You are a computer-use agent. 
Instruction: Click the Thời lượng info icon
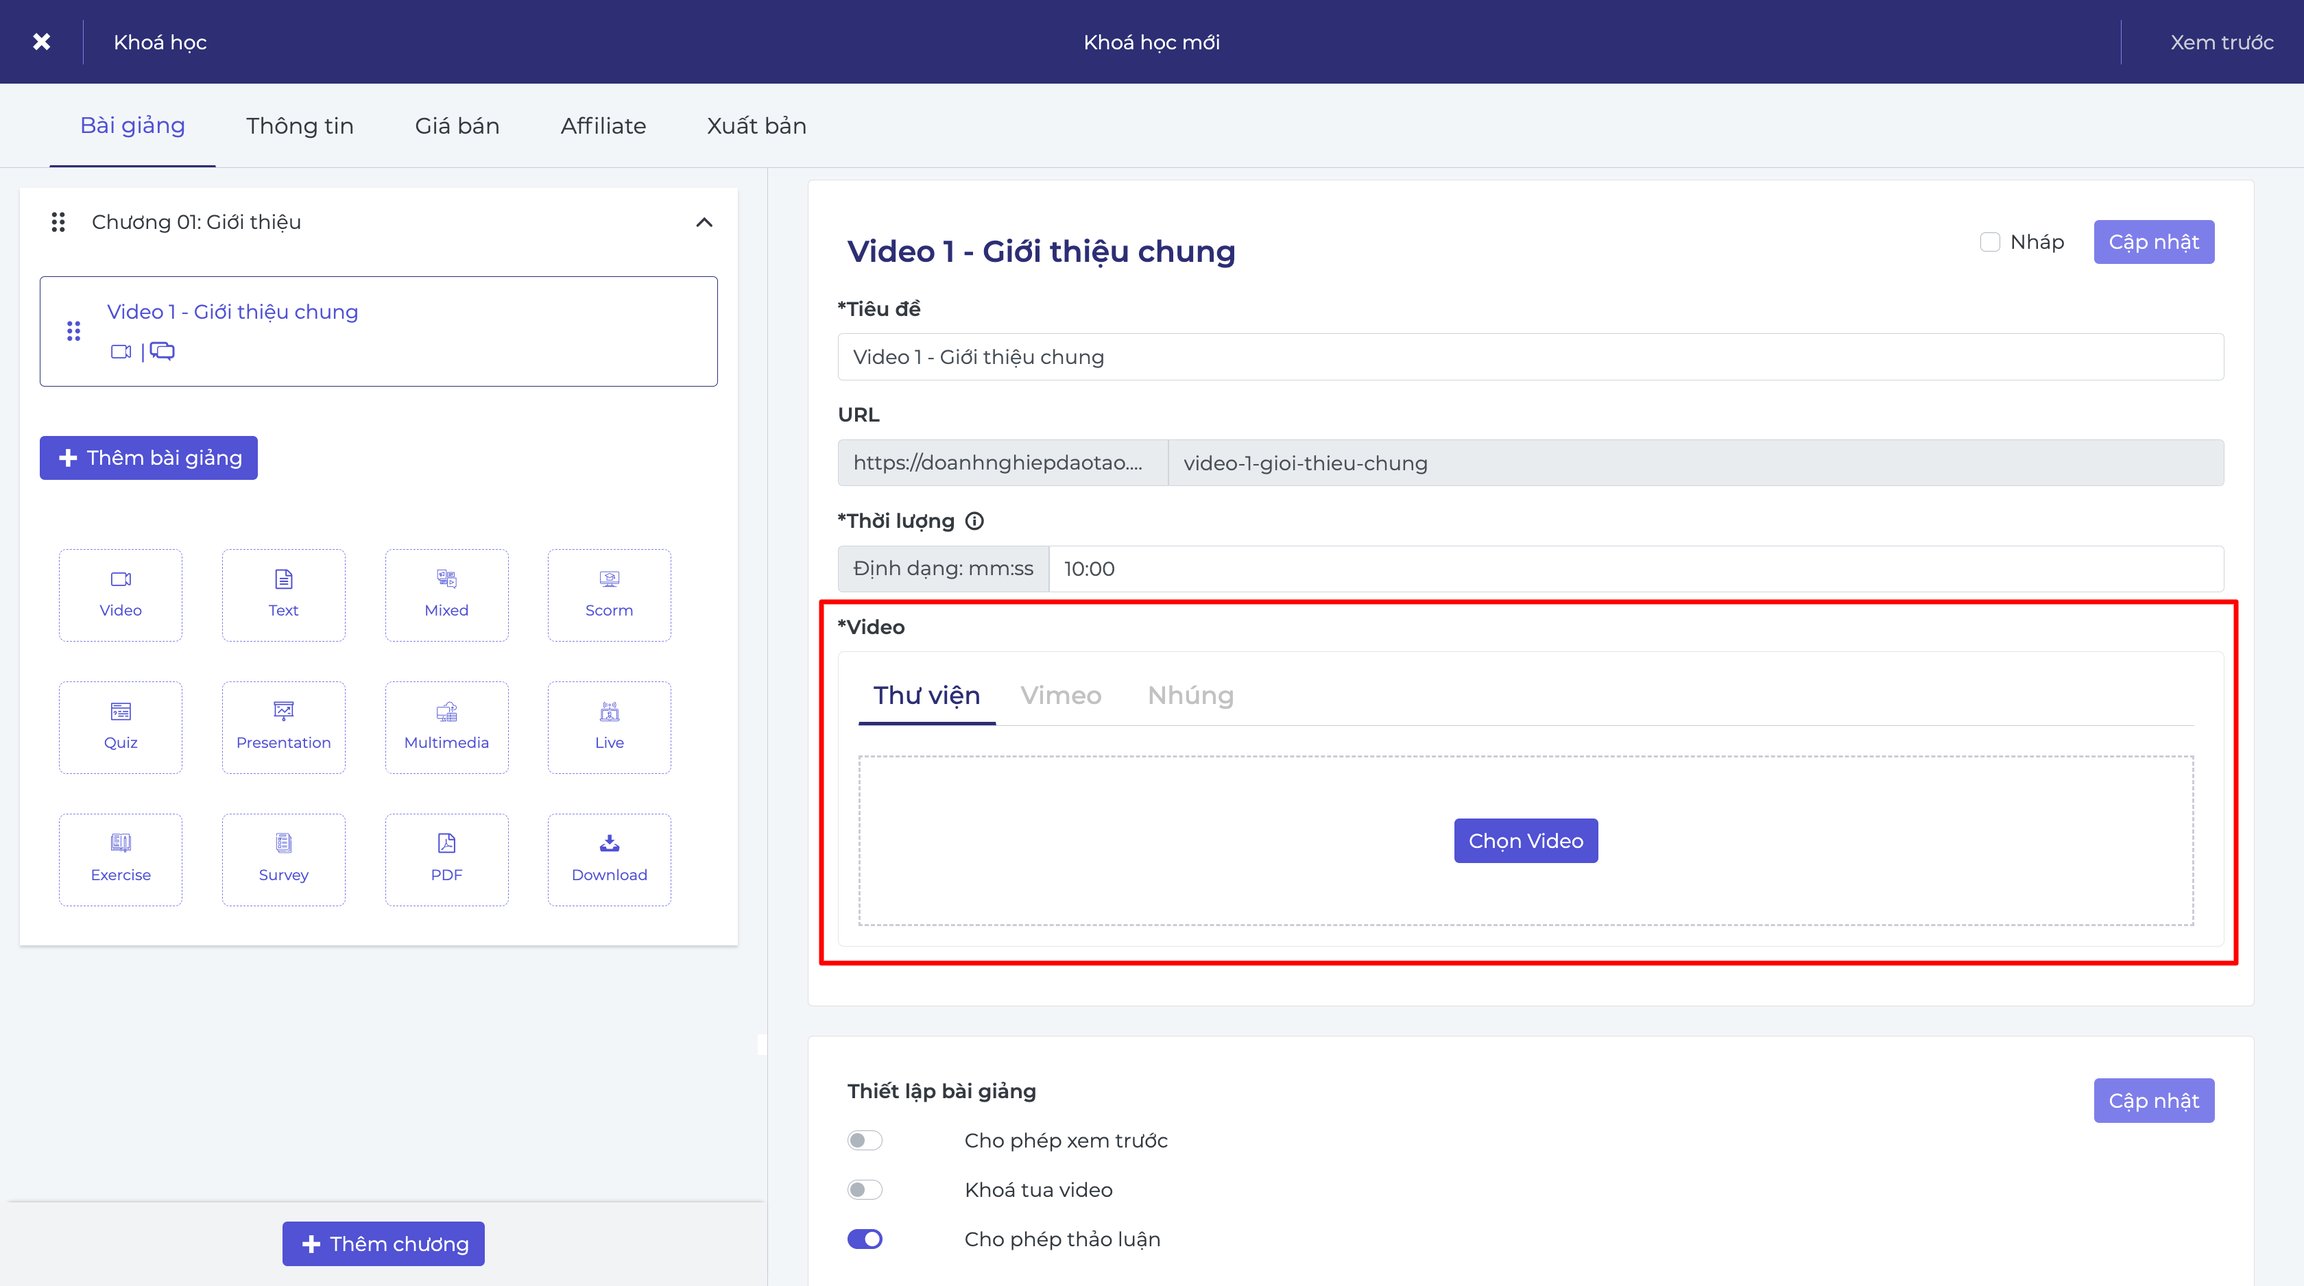click(x=974, y=521)
